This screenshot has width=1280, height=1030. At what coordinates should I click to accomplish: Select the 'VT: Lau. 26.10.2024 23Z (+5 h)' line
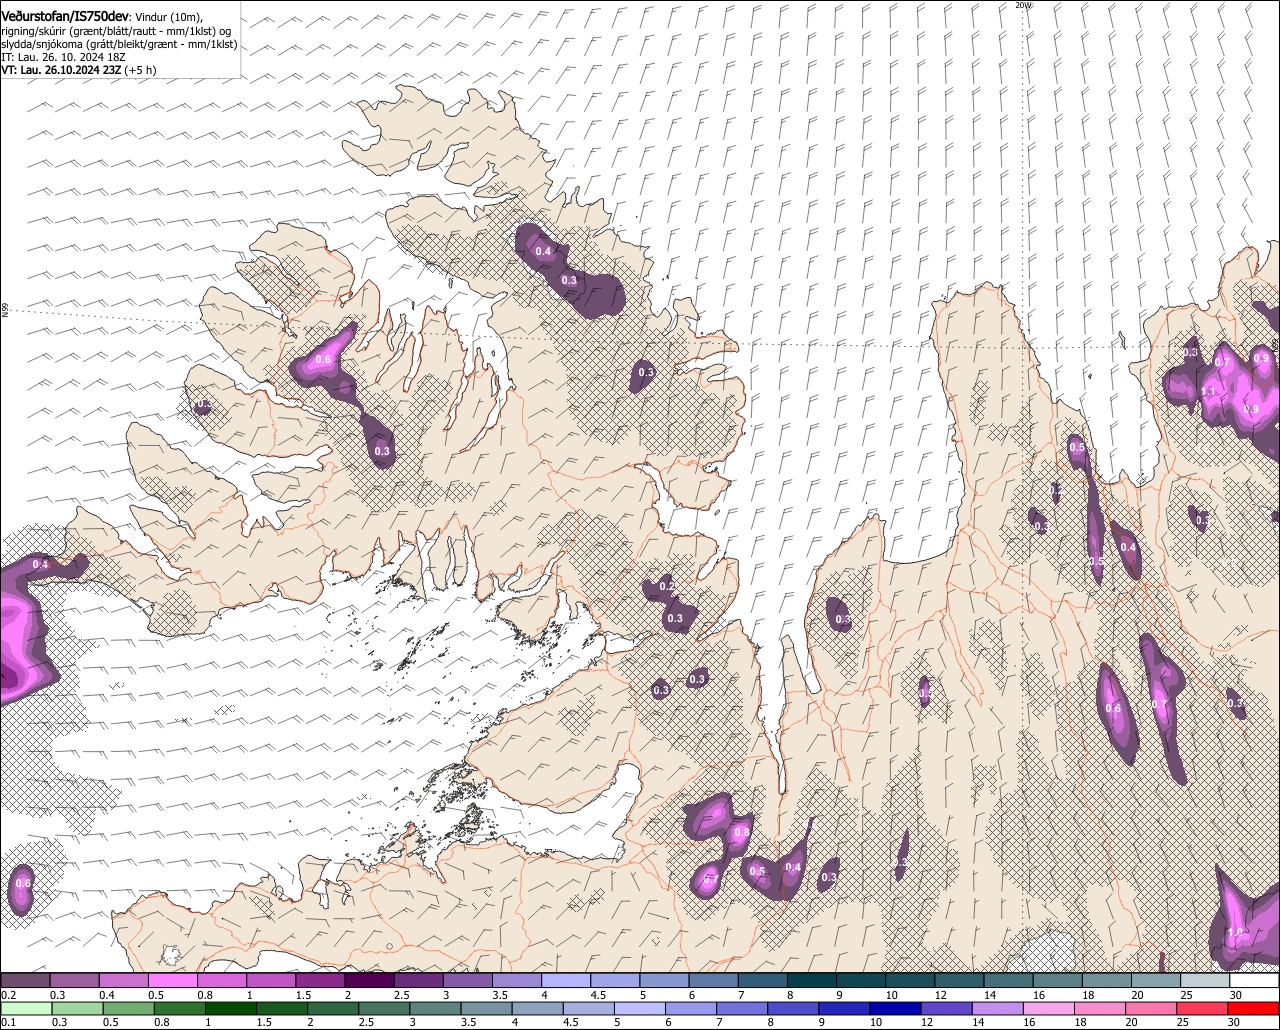(x=78, y=70)
